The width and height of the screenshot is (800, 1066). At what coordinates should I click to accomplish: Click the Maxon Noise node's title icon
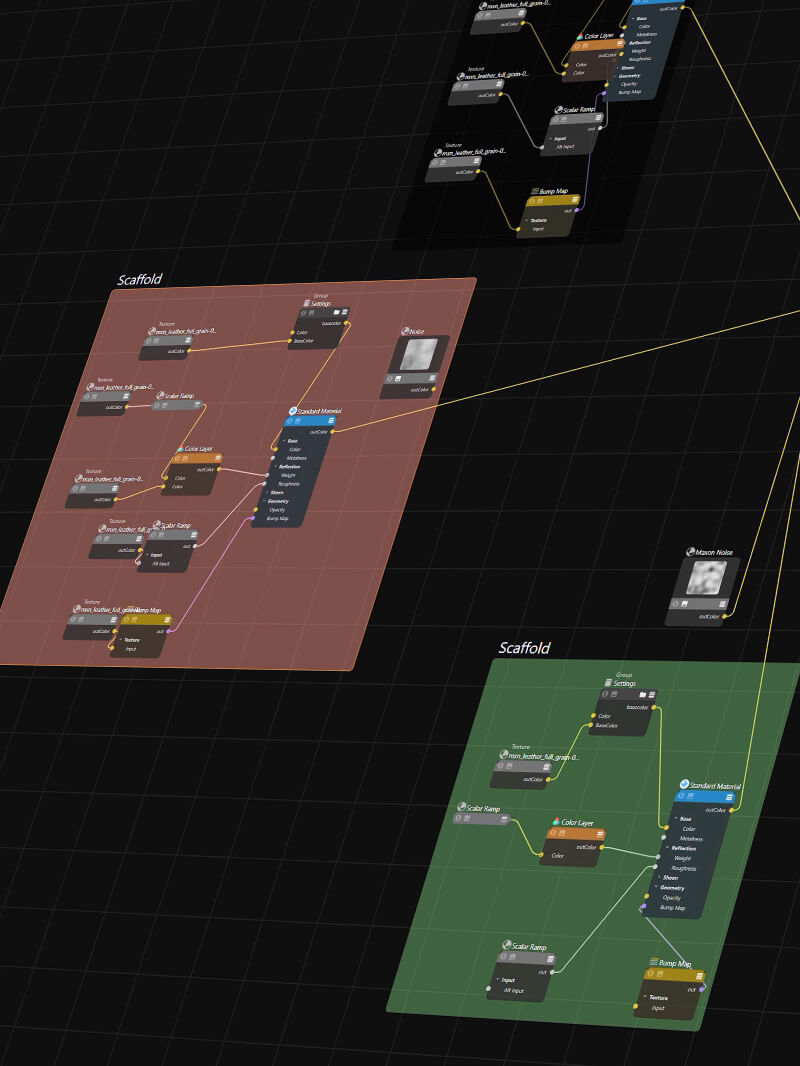pyautogui.click(x=690, y=552)
